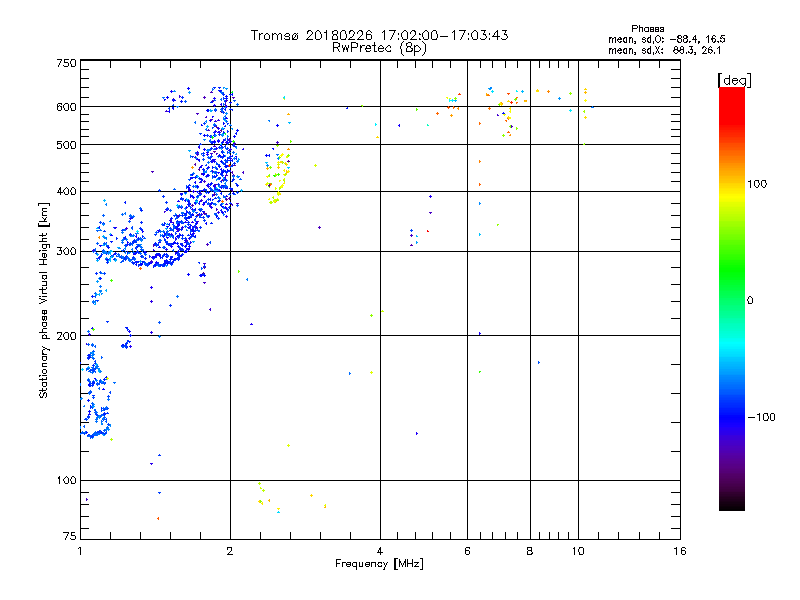The width and height of the screenshot is (800, 600).
Task: Click the blue -100 region of the colorbar
Action: pyautogui.click(x=732, y=416)
